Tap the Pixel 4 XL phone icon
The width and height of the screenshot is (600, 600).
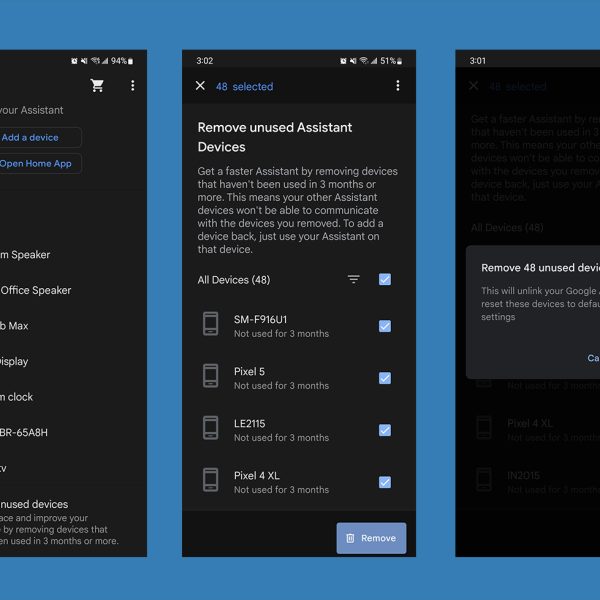pos(211,481)
